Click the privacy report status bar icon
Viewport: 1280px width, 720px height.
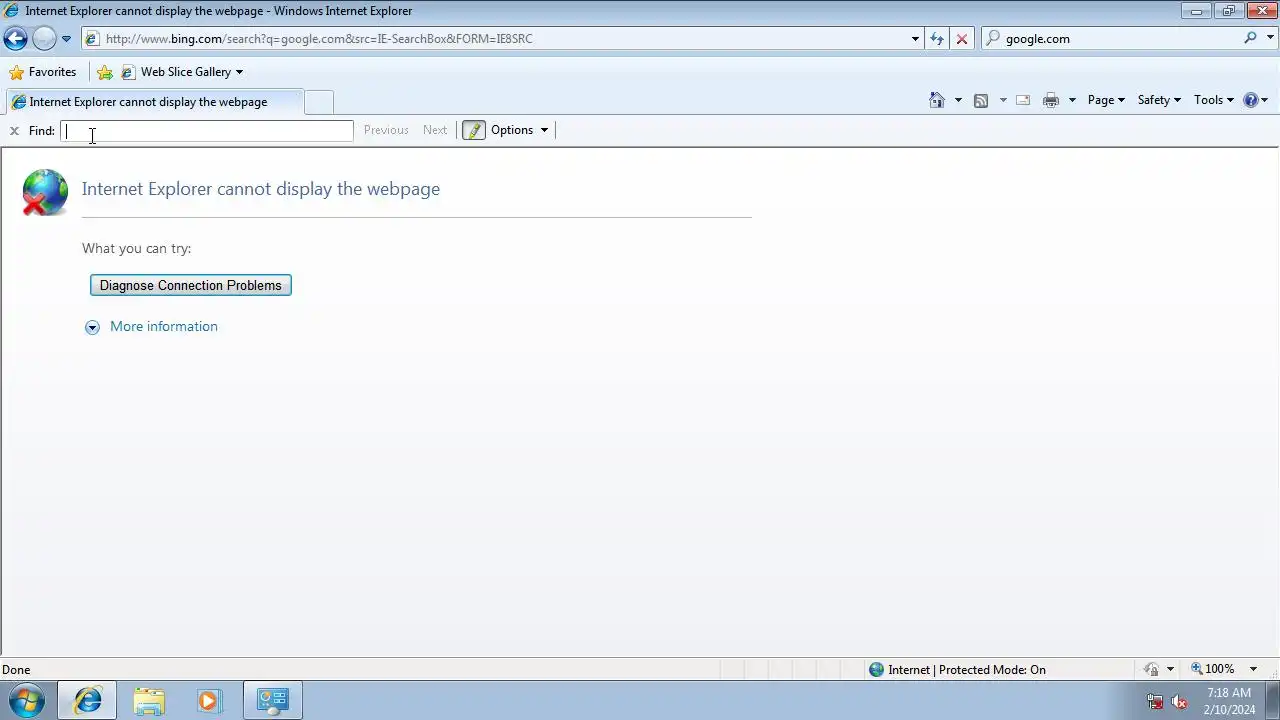(x=1151, y=670)
